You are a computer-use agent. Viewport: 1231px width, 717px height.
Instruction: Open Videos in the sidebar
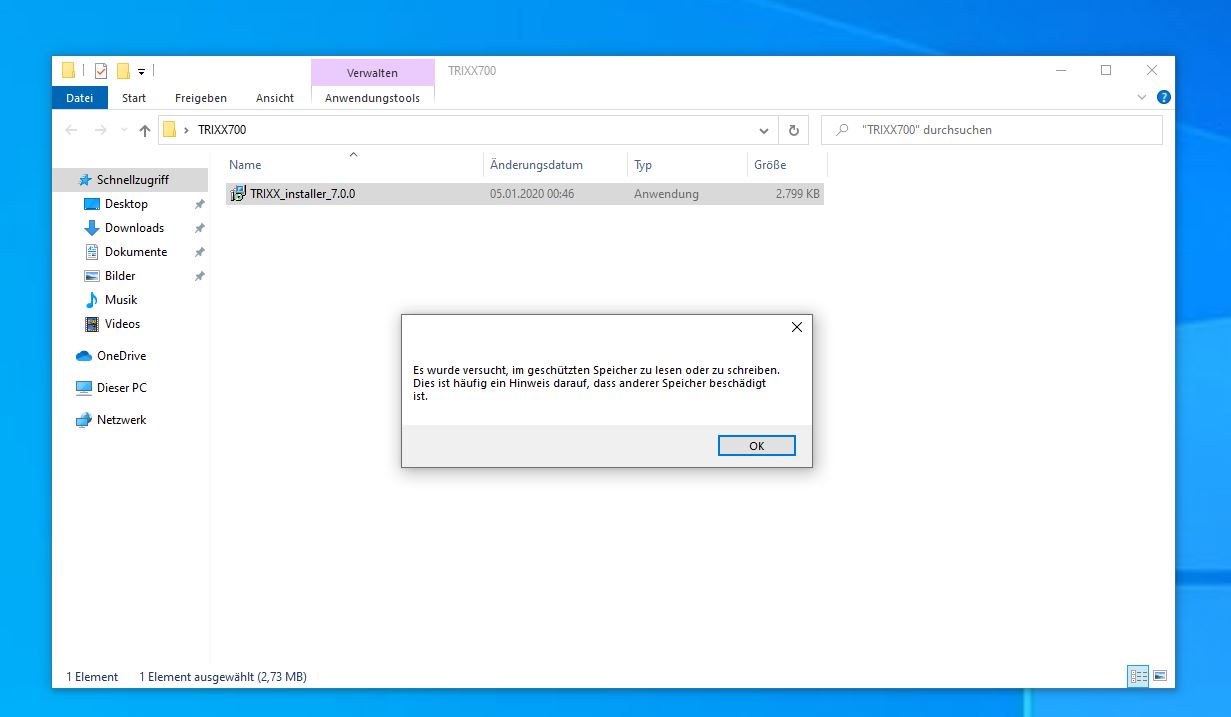(122, 324)
